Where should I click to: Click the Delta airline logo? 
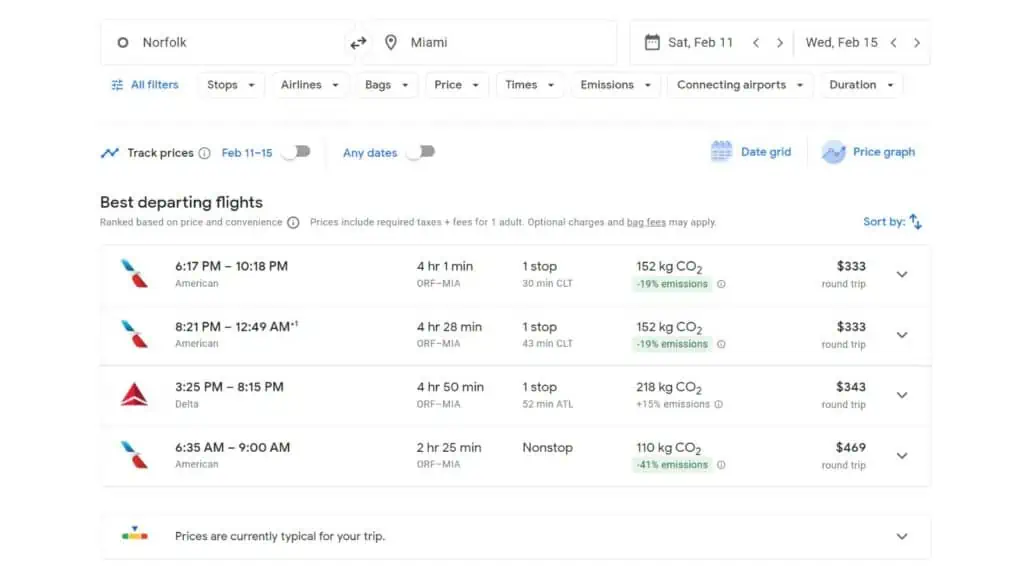coord(135,394)
